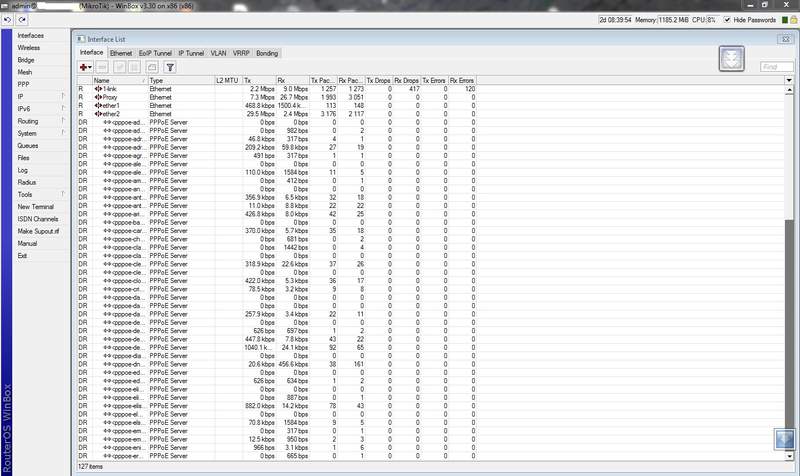This screenshot has width=800, height=476.
Task: Open Wireless from the sidebar menu
Action: (x=29, y=47)
